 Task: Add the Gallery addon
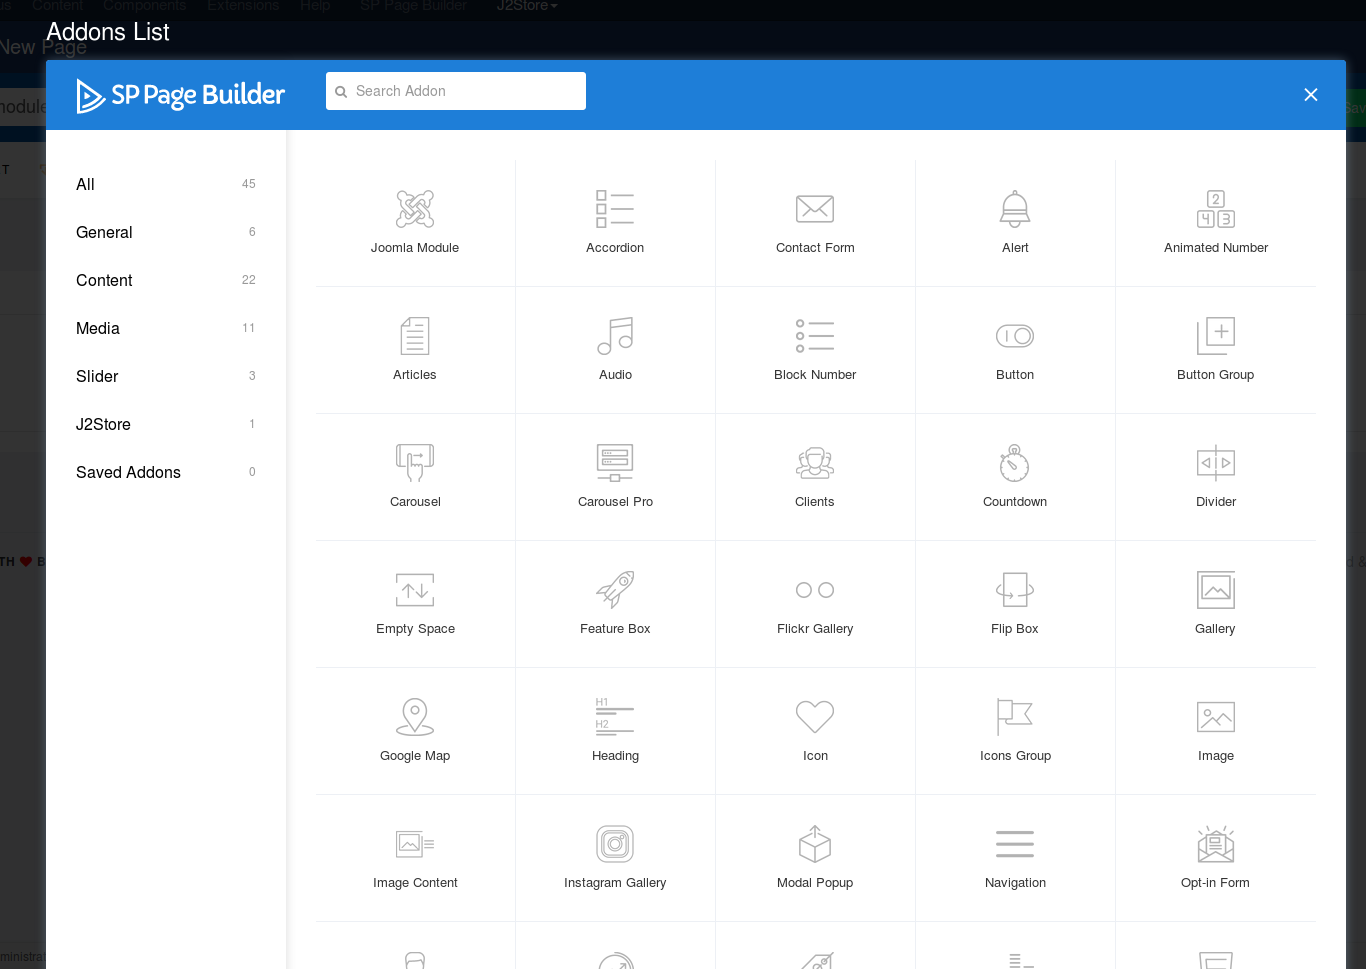tap(1216, 604)
